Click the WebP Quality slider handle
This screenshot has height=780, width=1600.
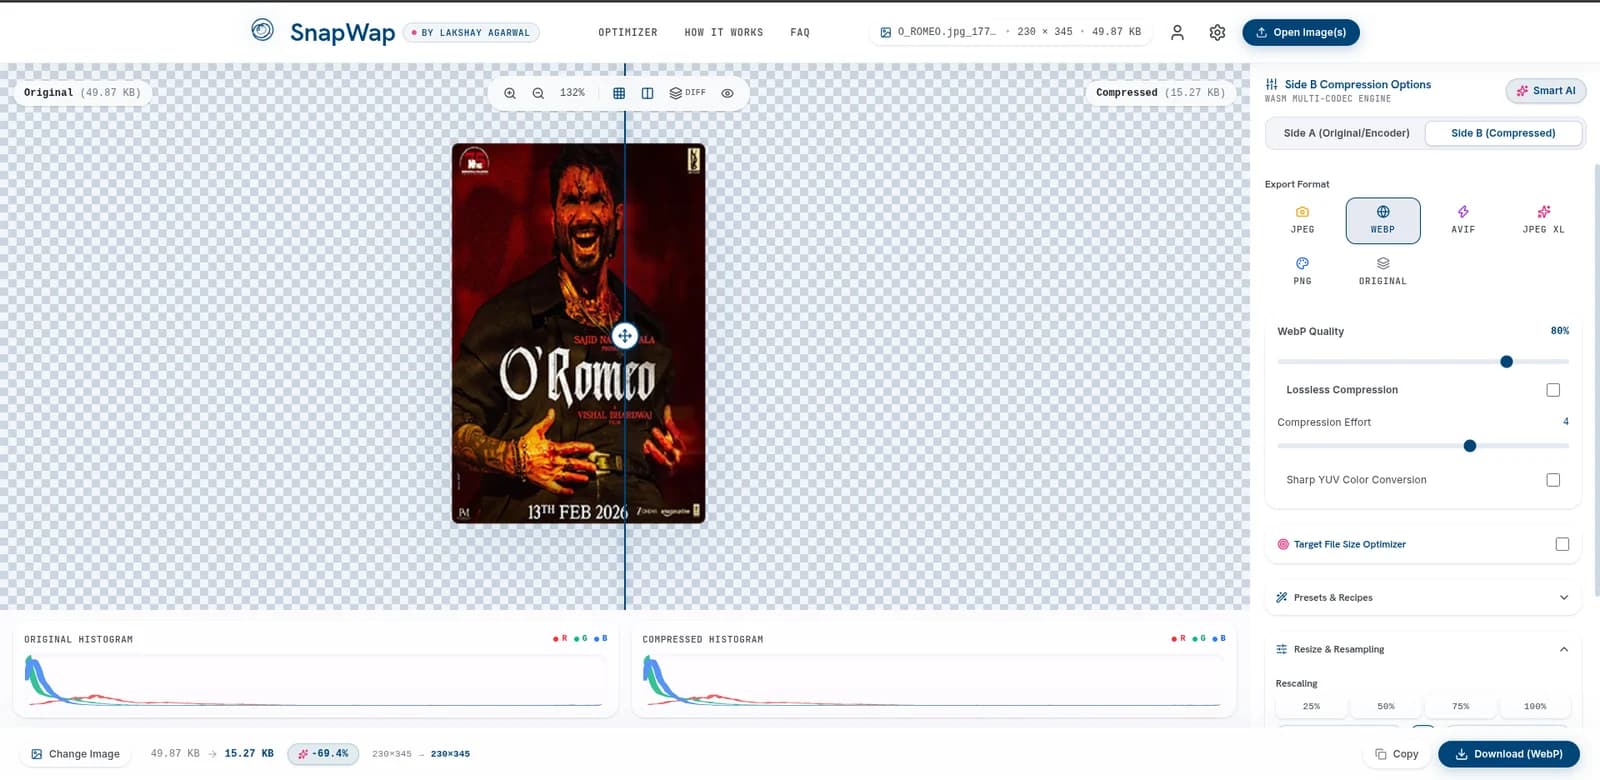coord(1507,362)
